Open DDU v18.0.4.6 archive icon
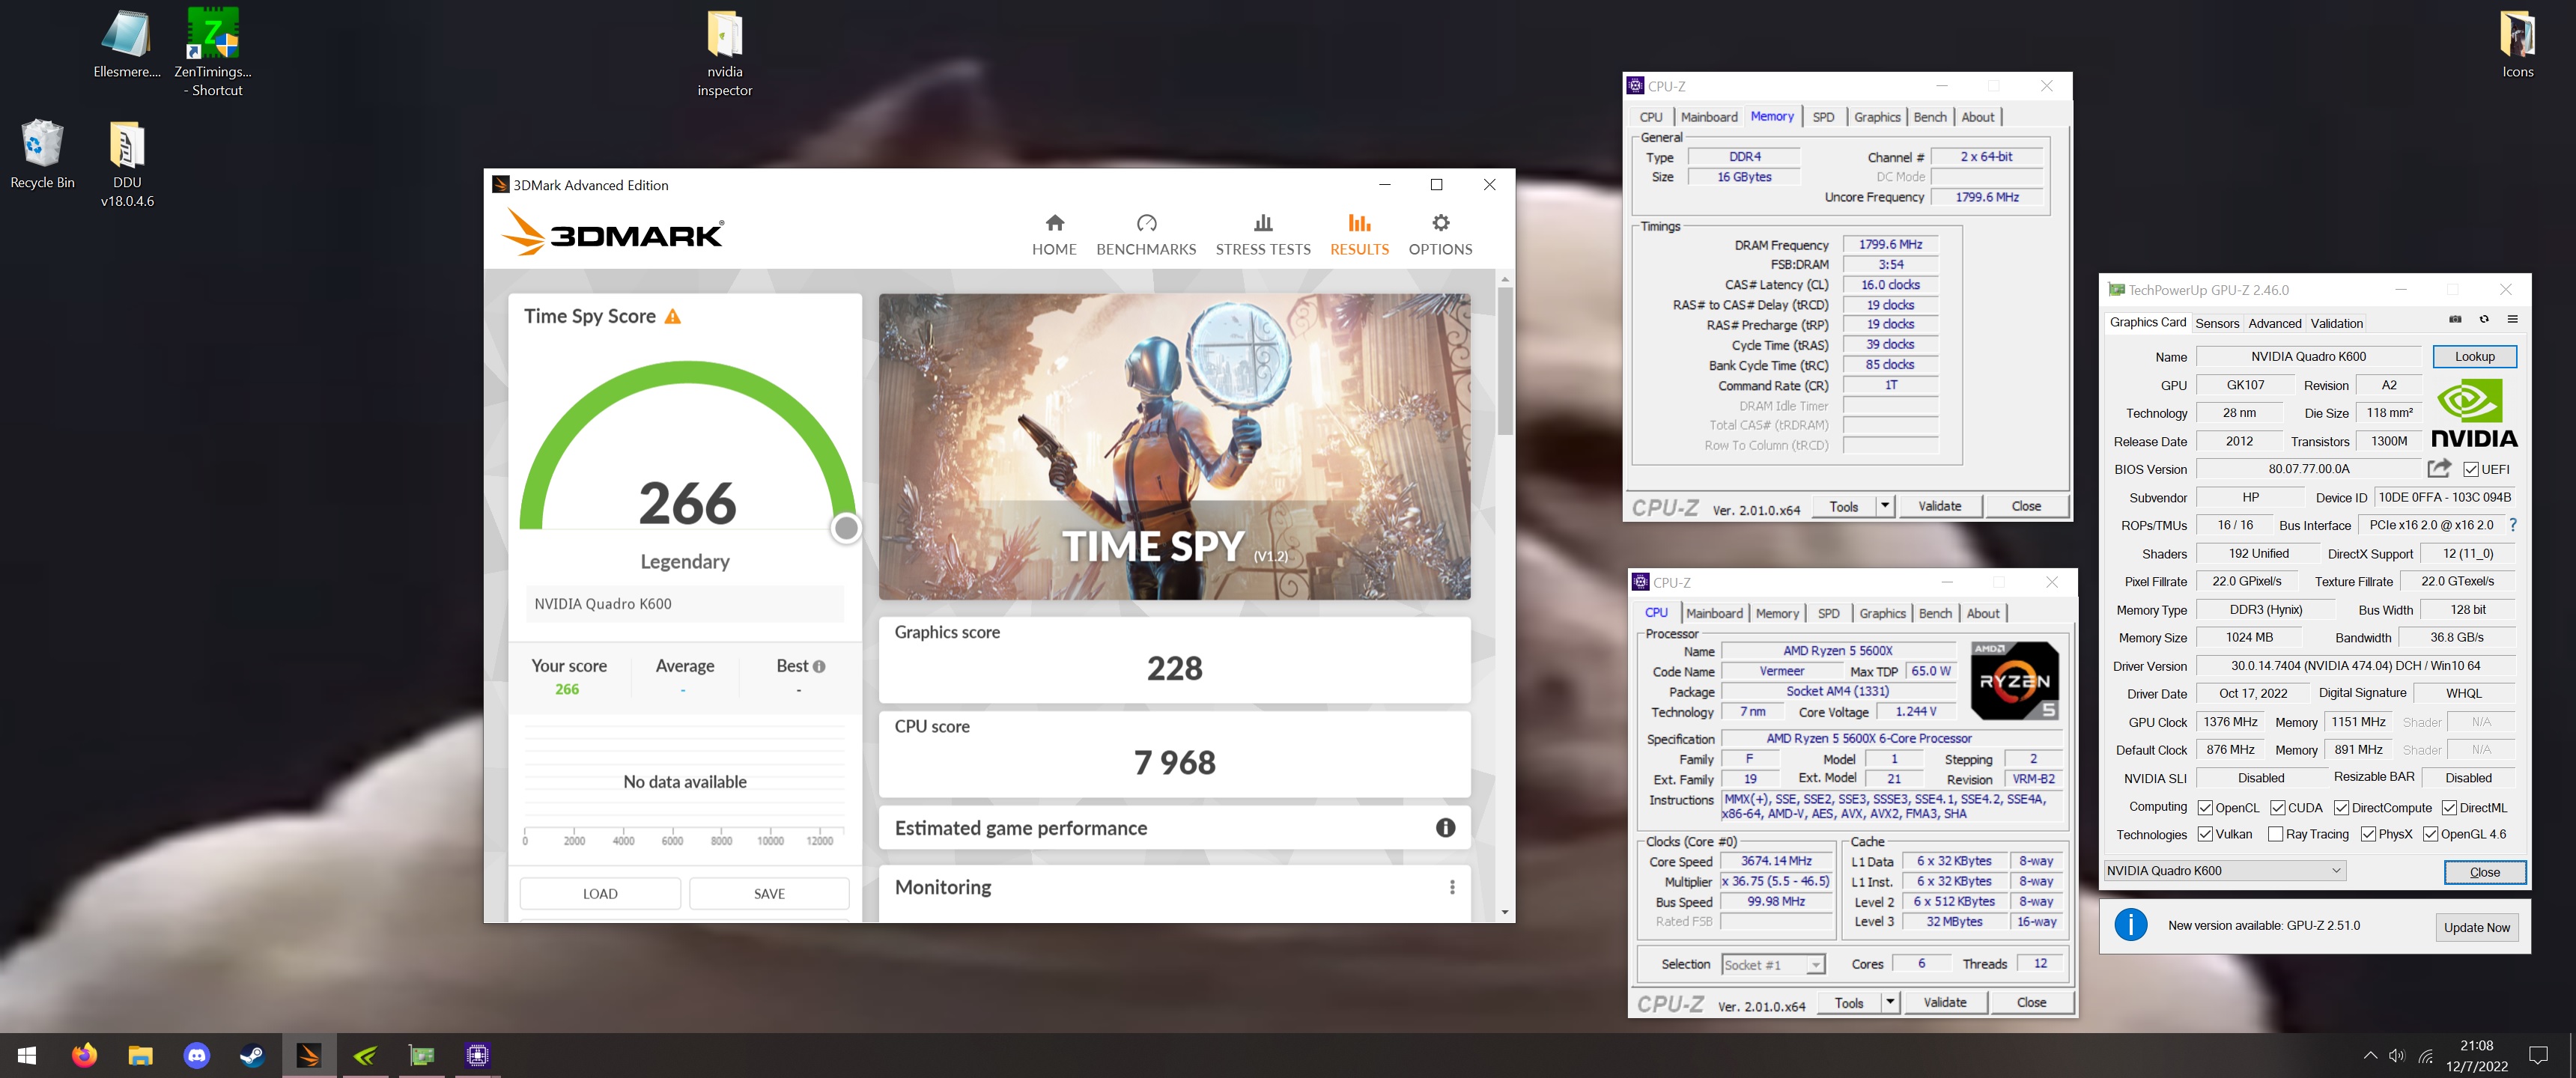Viewport: 2576px width, 1078px height. click(127, 164)
